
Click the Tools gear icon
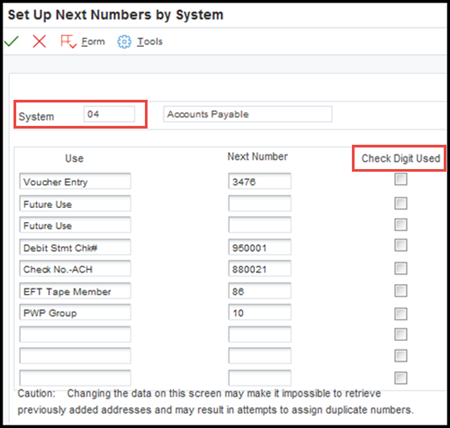[124, 42]
